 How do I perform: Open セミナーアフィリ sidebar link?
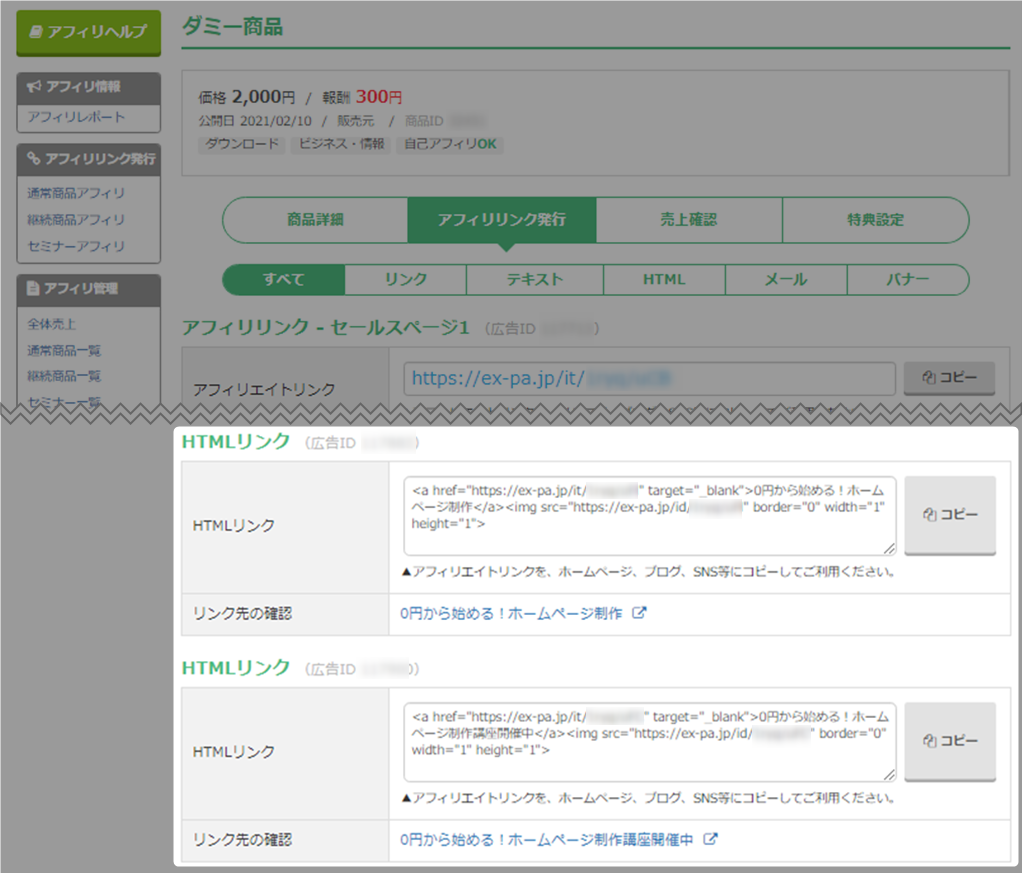click(x=76, y=246)
